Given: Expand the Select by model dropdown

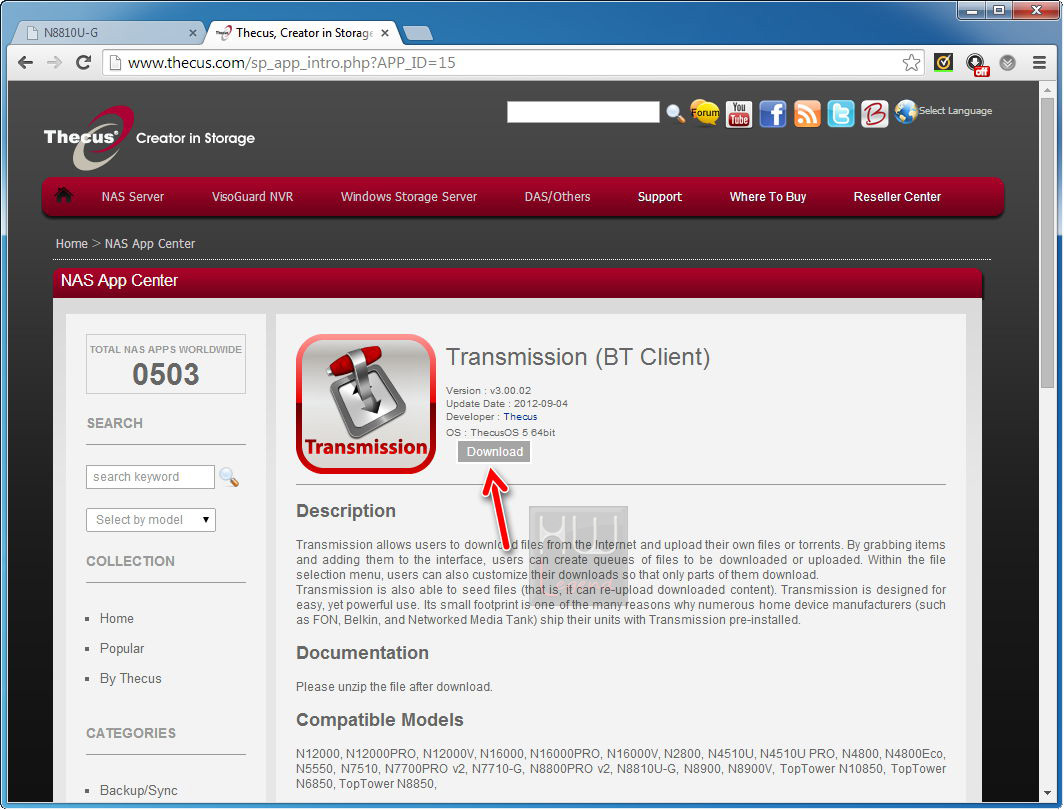Looking at the screenshot, I should [x=151, y=520].
